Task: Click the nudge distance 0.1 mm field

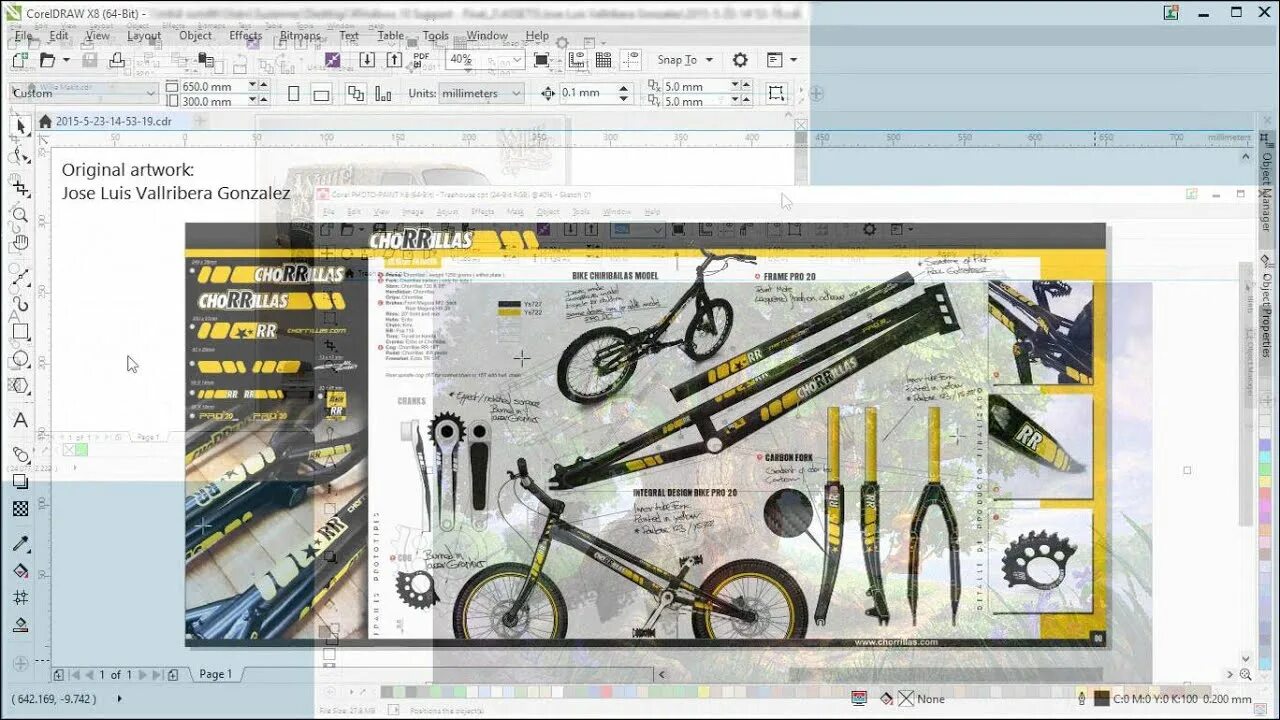Action: [x=586, y=93]
